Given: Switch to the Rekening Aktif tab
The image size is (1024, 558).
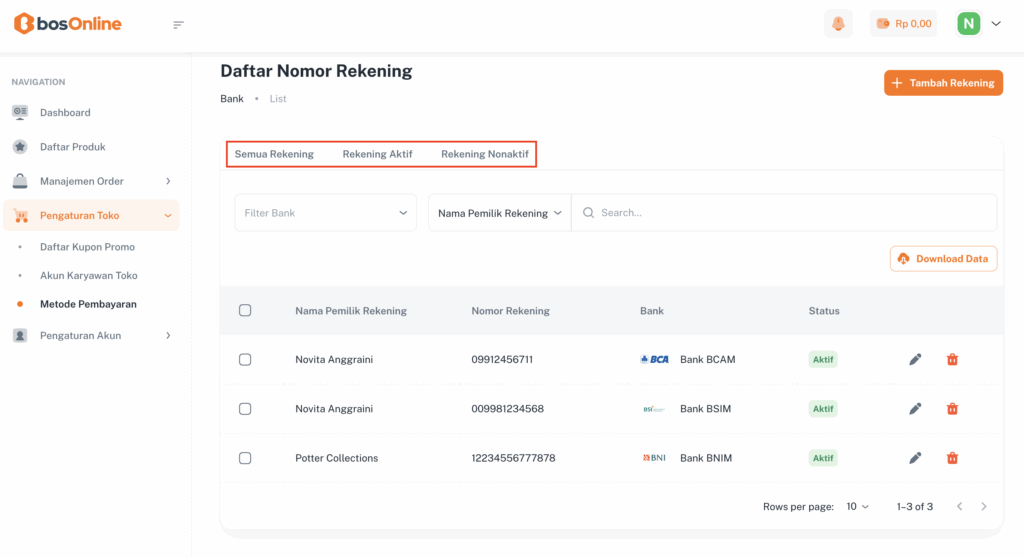Looking at the screenshot, I should pyautogui.click(x=377, y=154).
